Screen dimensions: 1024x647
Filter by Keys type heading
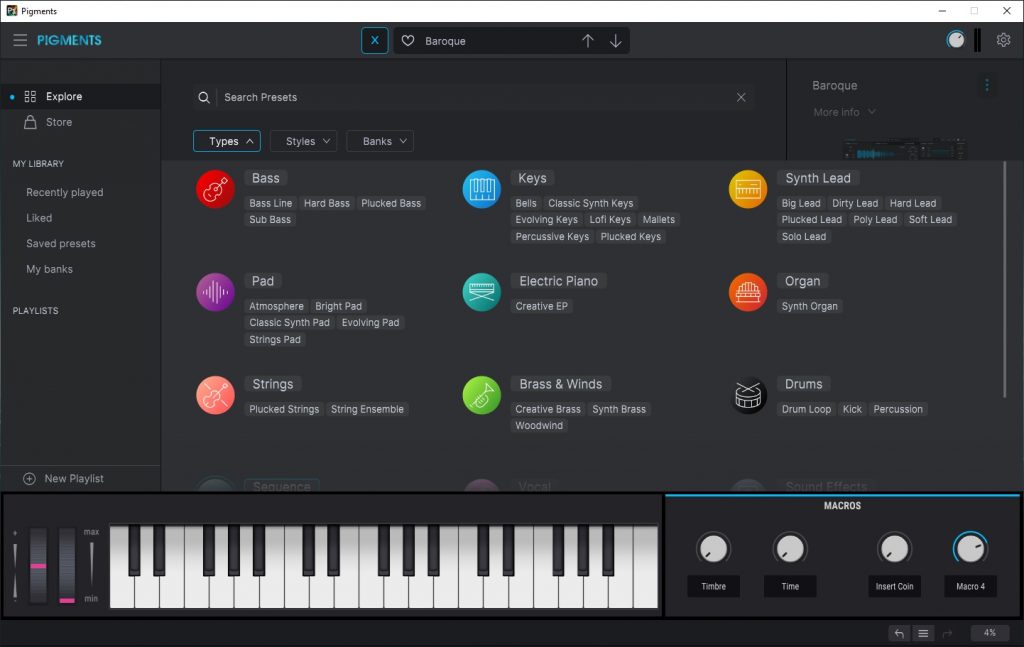click(532, 178)
